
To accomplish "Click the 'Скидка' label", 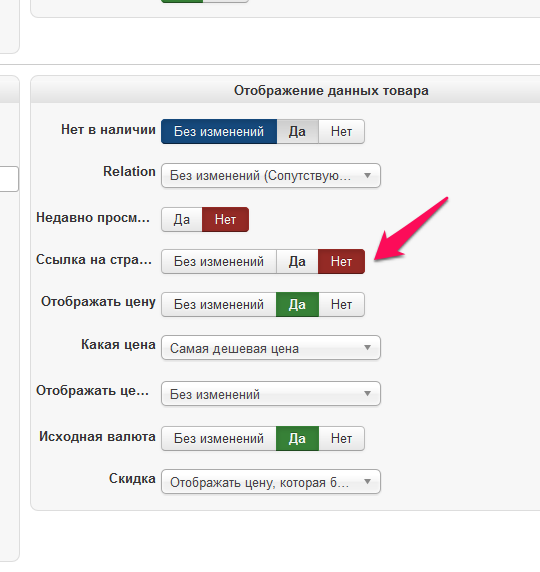I will (x=132, y=479).
